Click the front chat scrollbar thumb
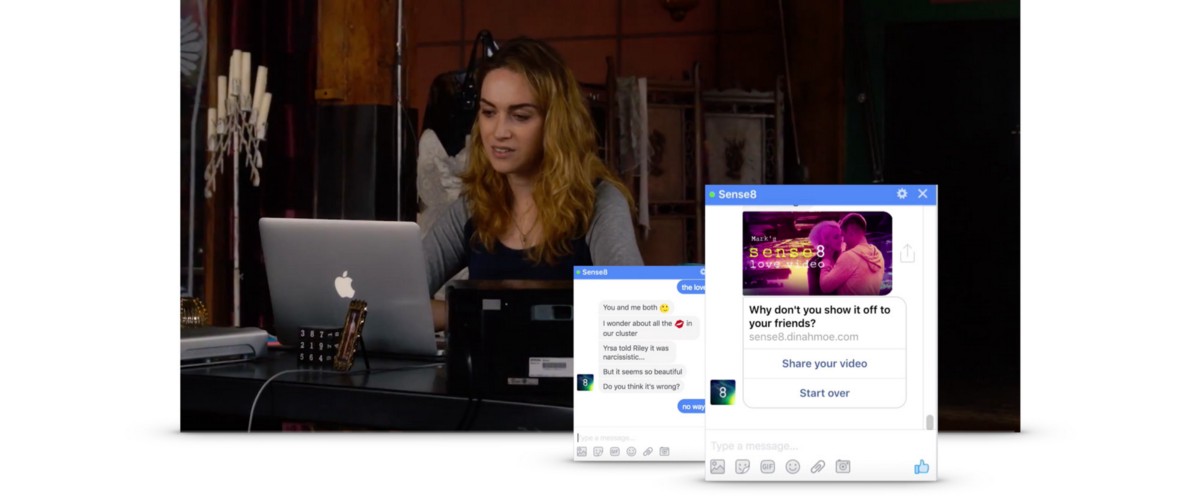1200x498 pixels. click(x=930, y=422)
